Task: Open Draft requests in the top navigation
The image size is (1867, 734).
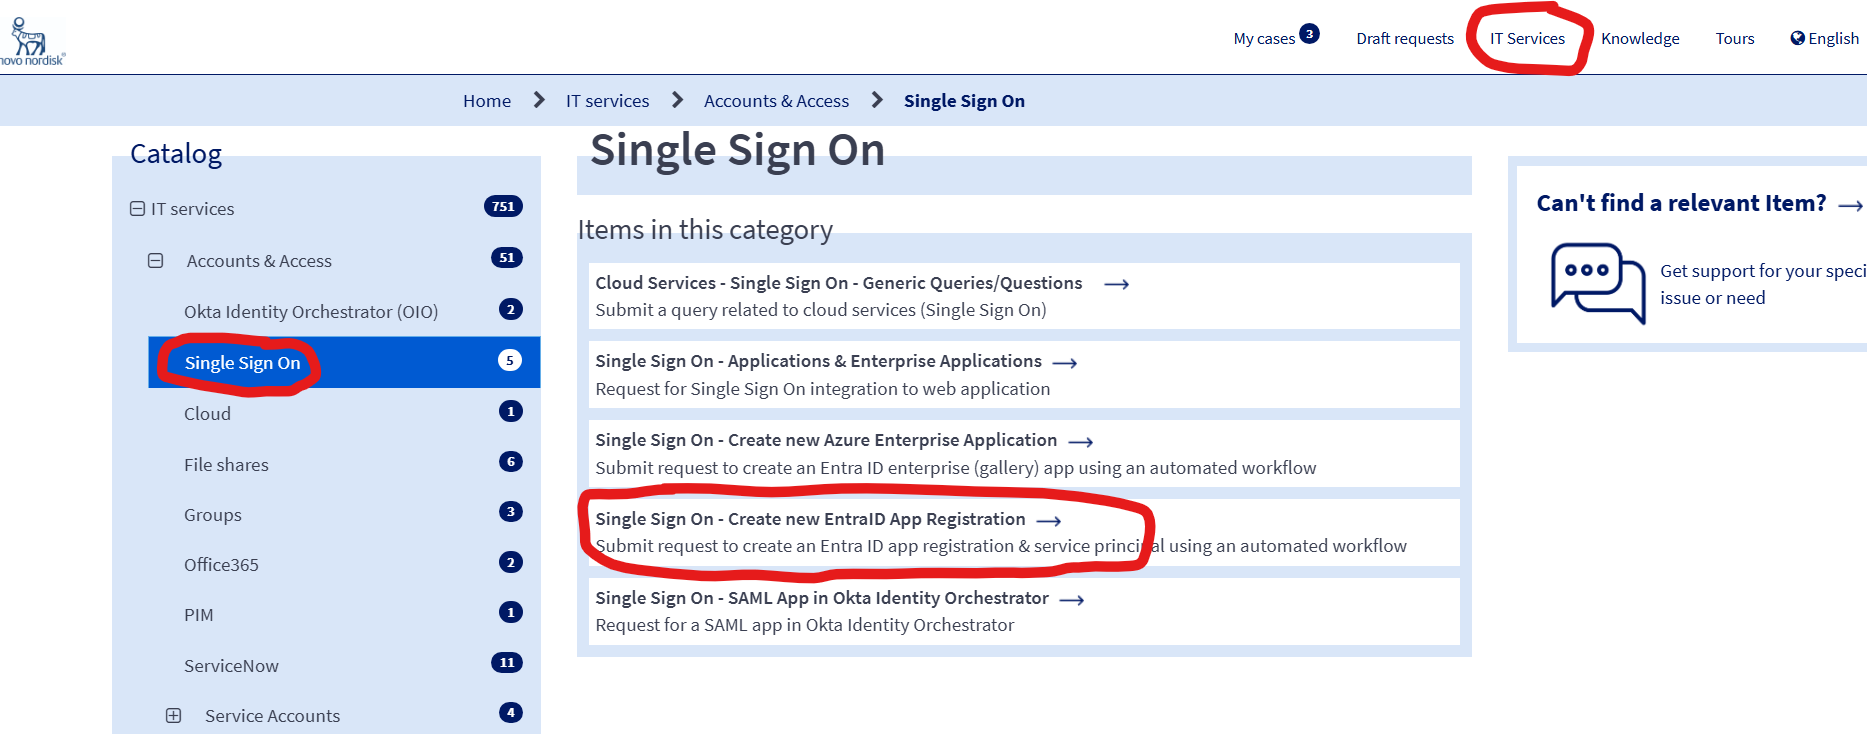Action: tap(1405, 39)
